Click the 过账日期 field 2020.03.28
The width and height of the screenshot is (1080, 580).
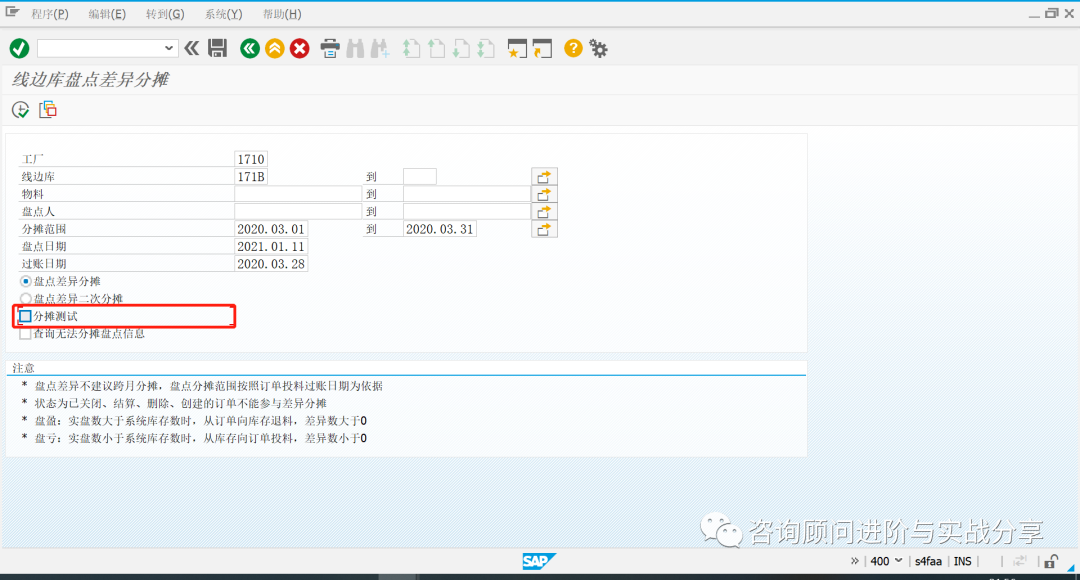271,264
